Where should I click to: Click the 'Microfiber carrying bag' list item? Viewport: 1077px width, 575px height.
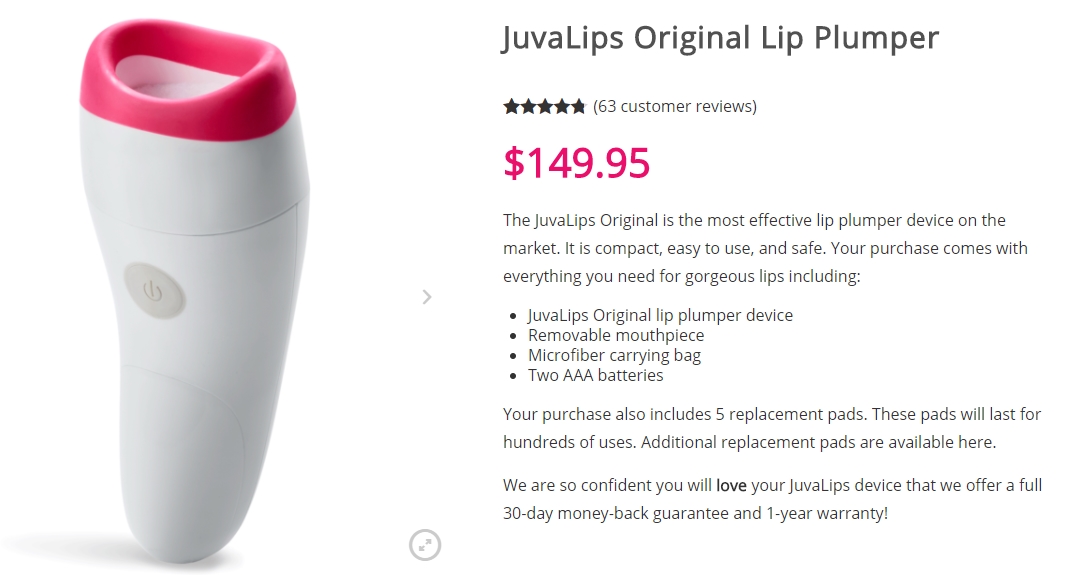614,355
